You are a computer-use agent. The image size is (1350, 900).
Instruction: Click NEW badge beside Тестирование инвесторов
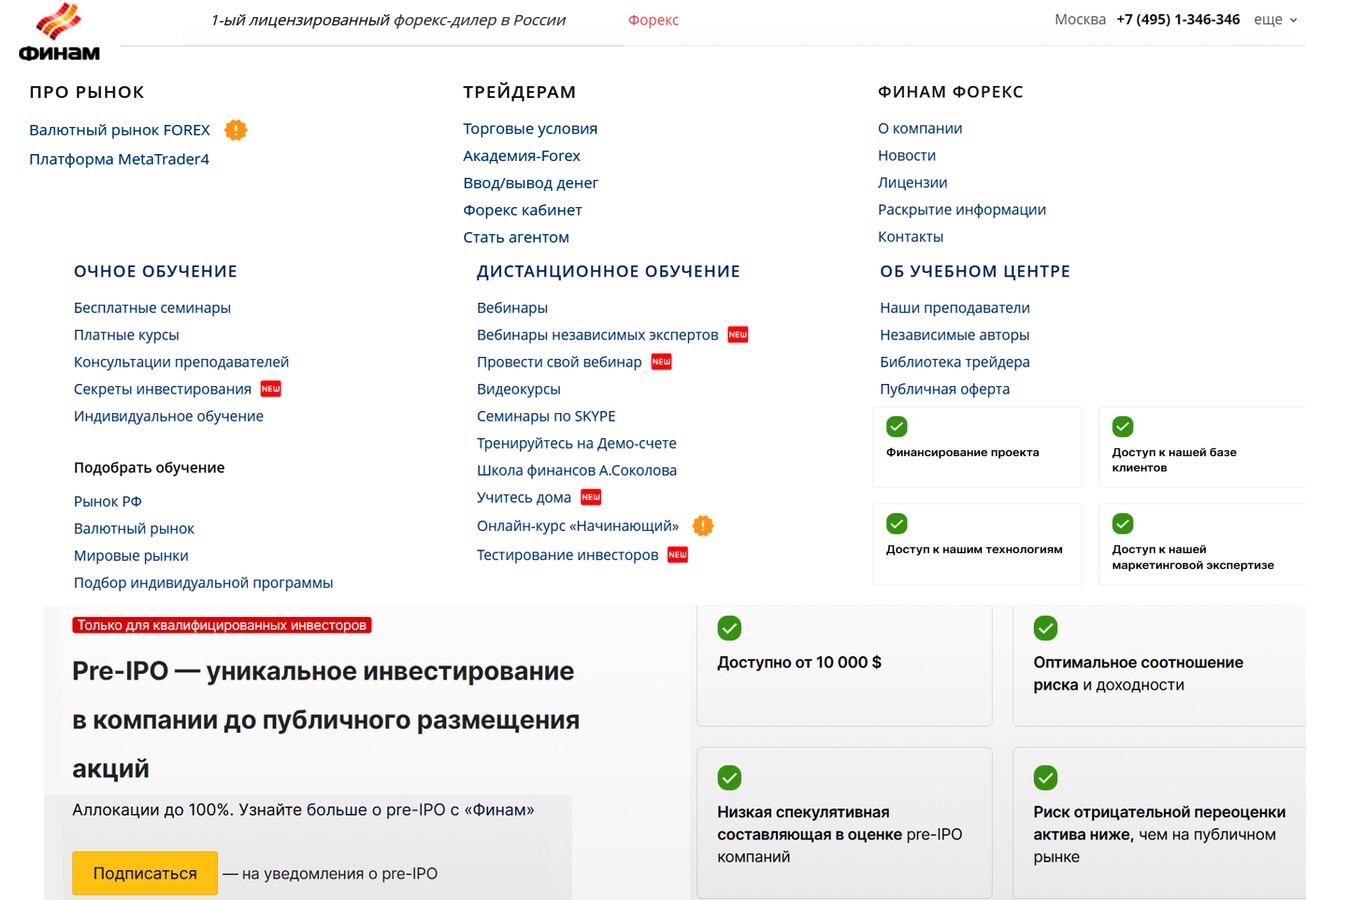[678, 555]
